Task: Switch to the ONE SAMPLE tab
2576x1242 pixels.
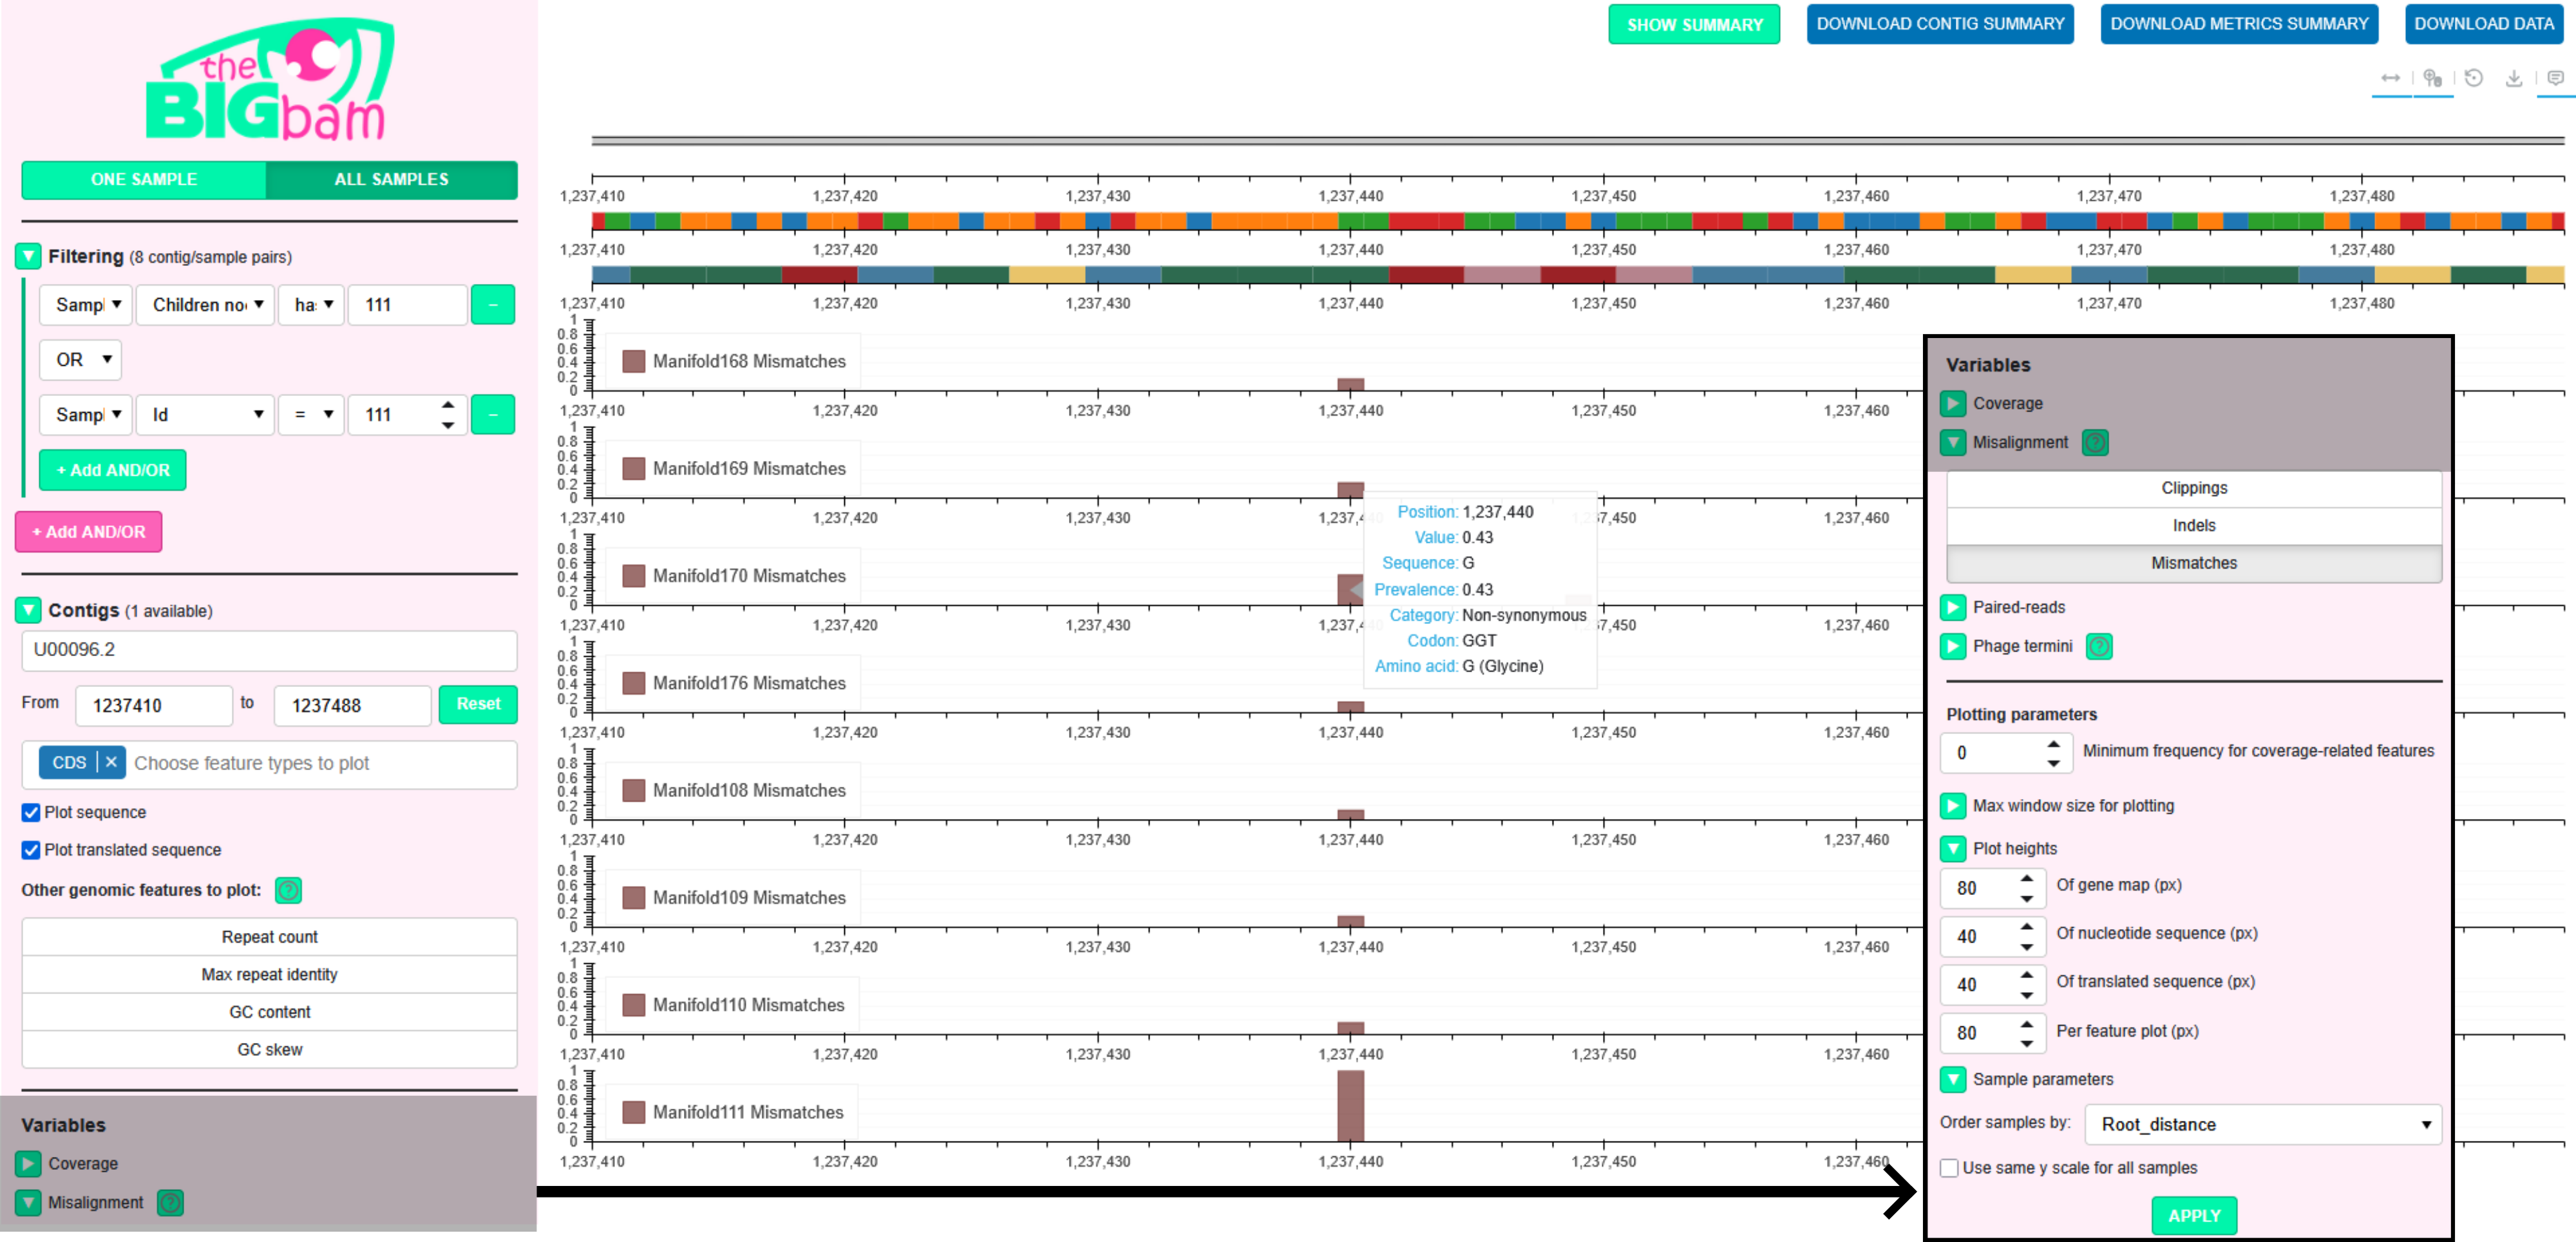Action: point(144,180)
